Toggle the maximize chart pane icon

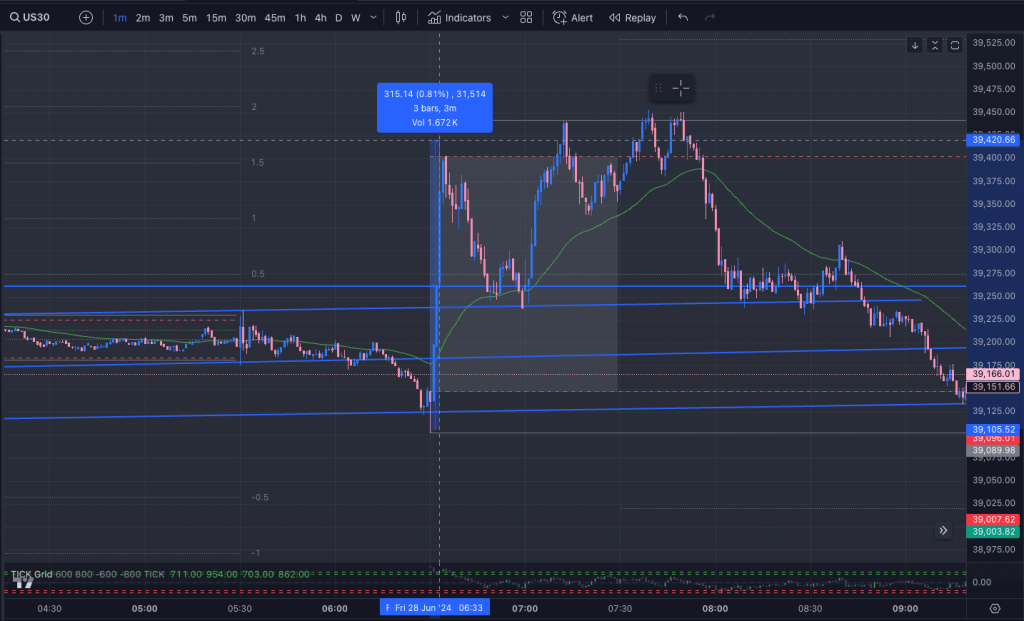[x=955, y=45]
